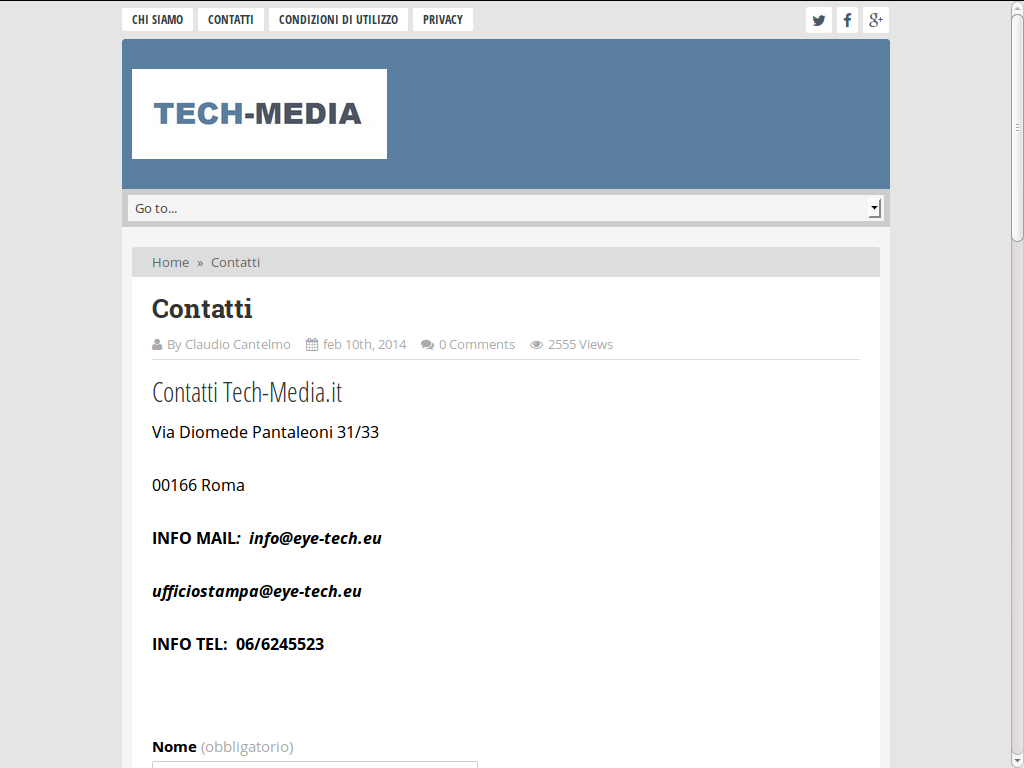Click the dropdown arrow of Go to select

[x=874, y=208]
